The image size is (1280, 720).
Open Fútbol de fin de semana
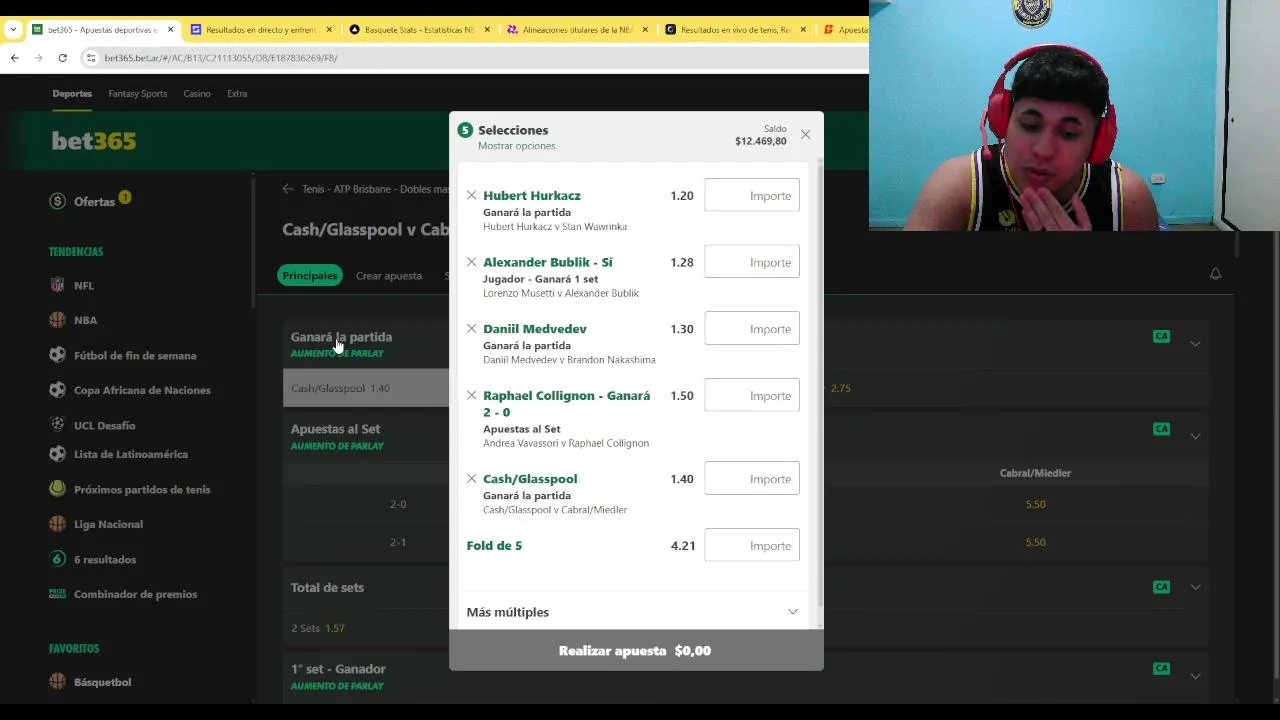[135, 355]
